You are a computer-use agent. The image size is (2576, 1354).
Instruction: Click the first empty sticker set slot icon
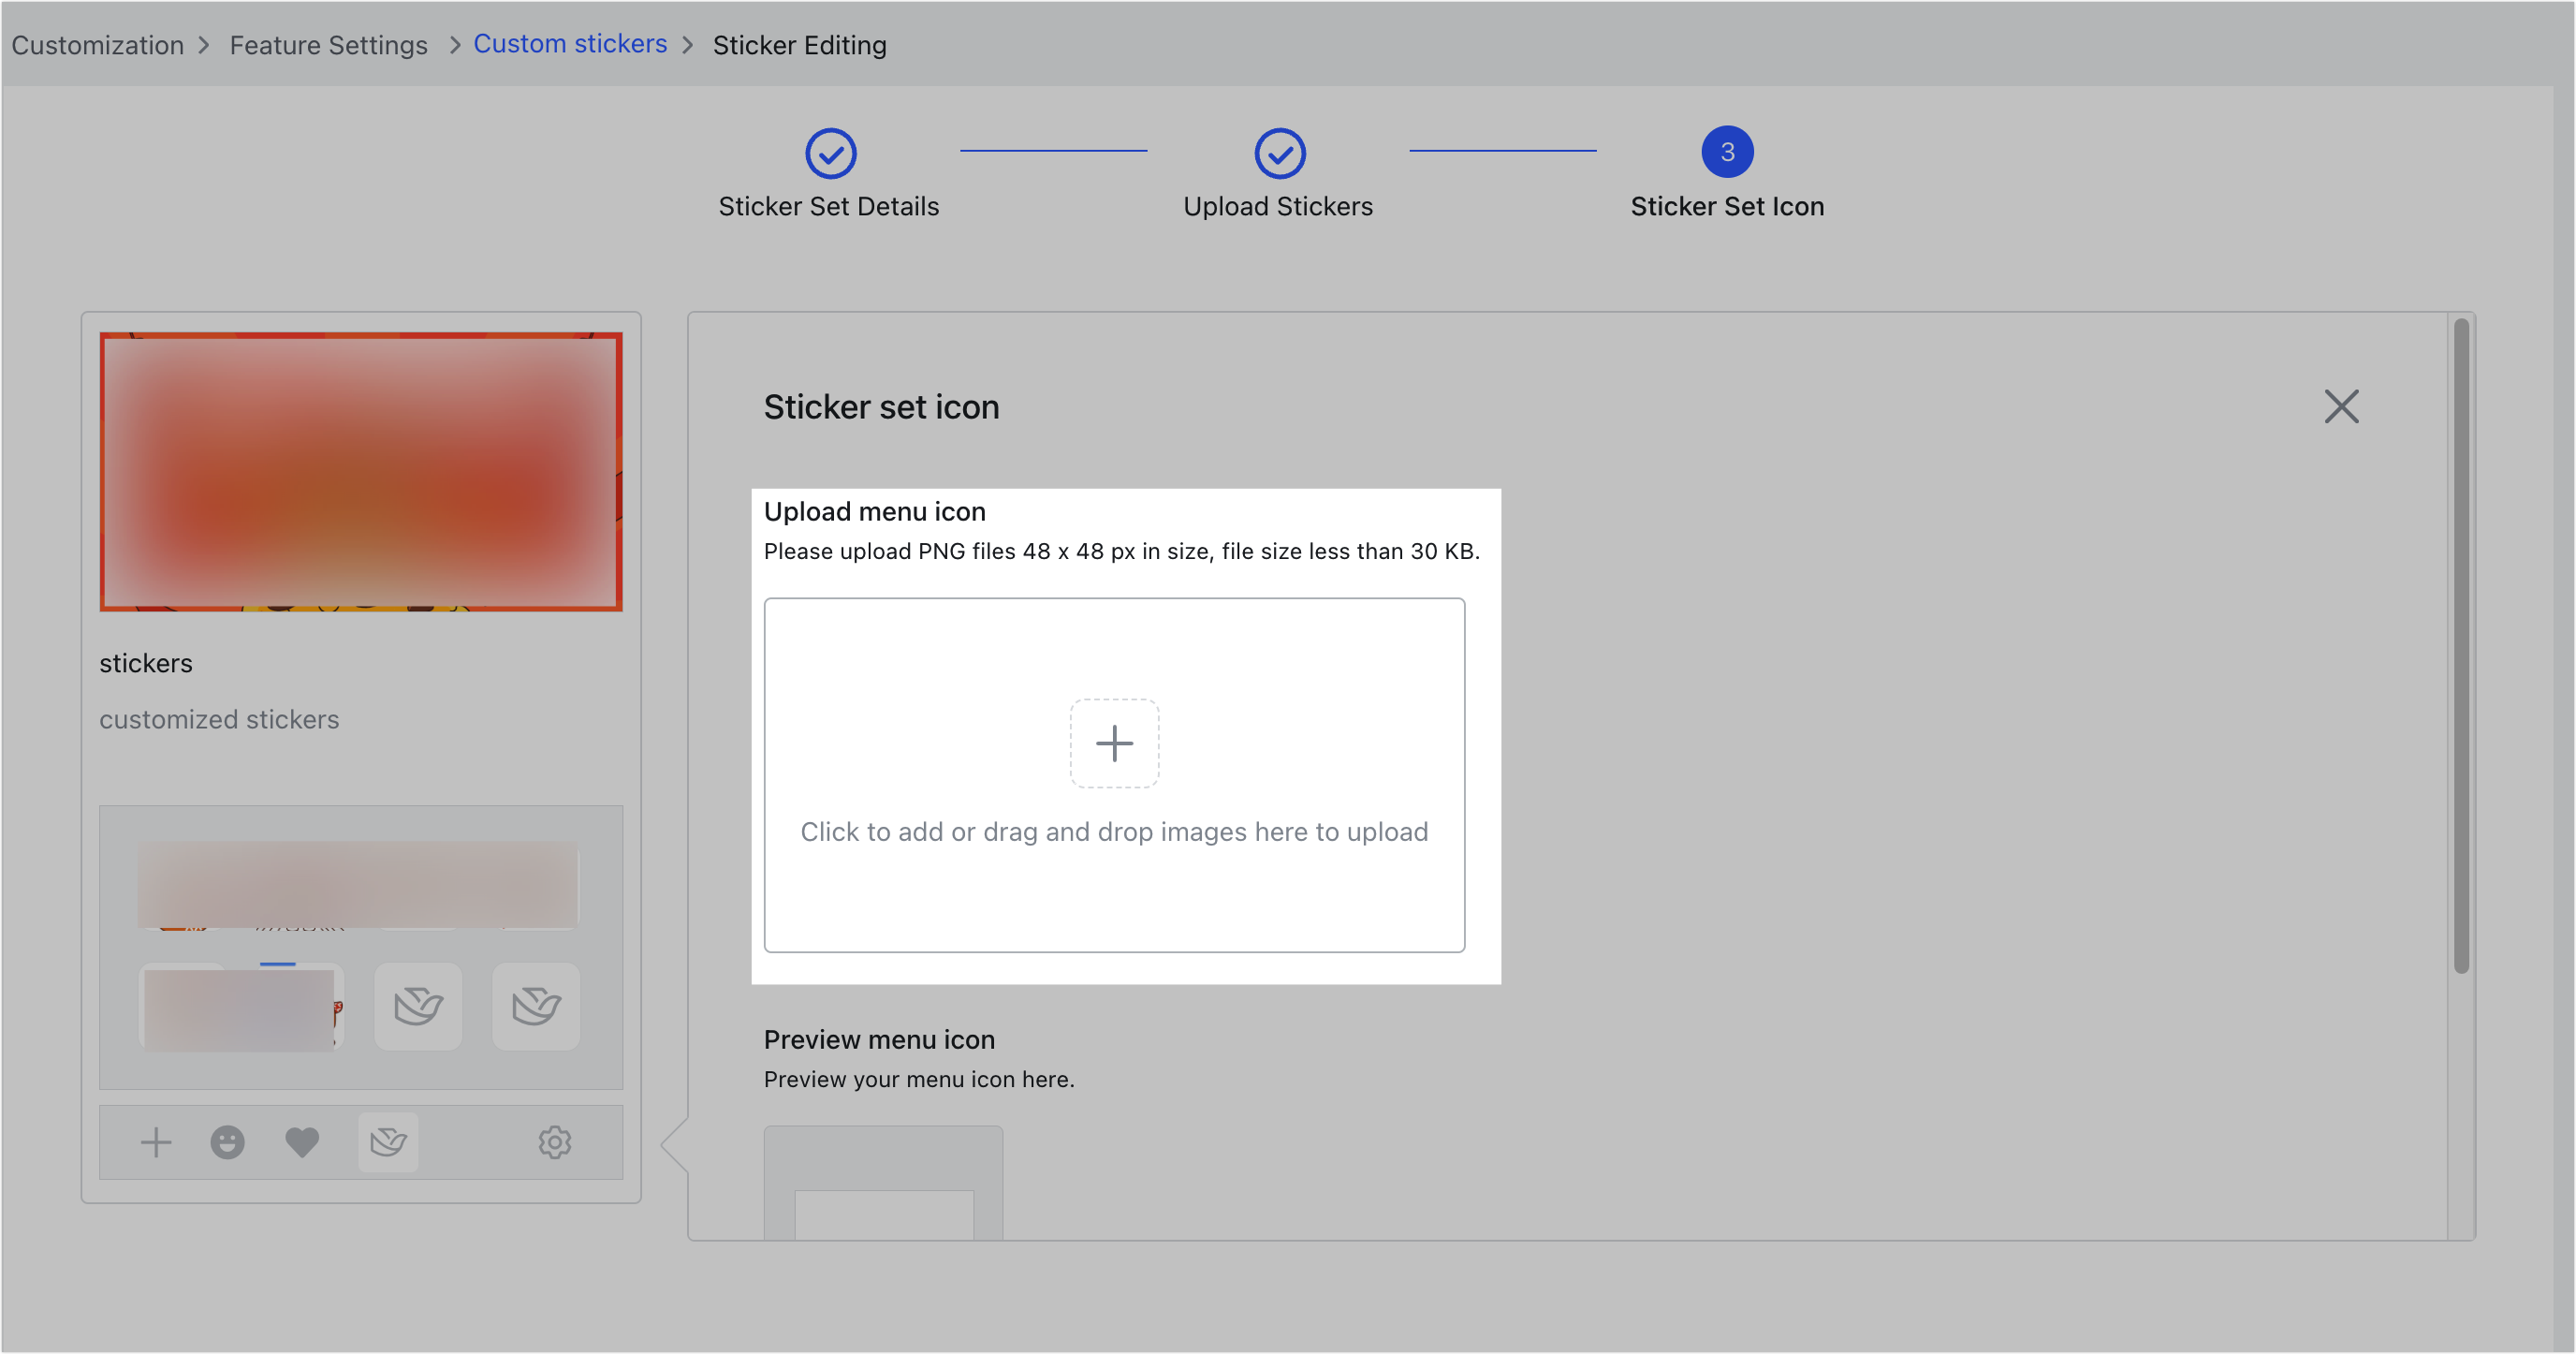(418, 1006)
